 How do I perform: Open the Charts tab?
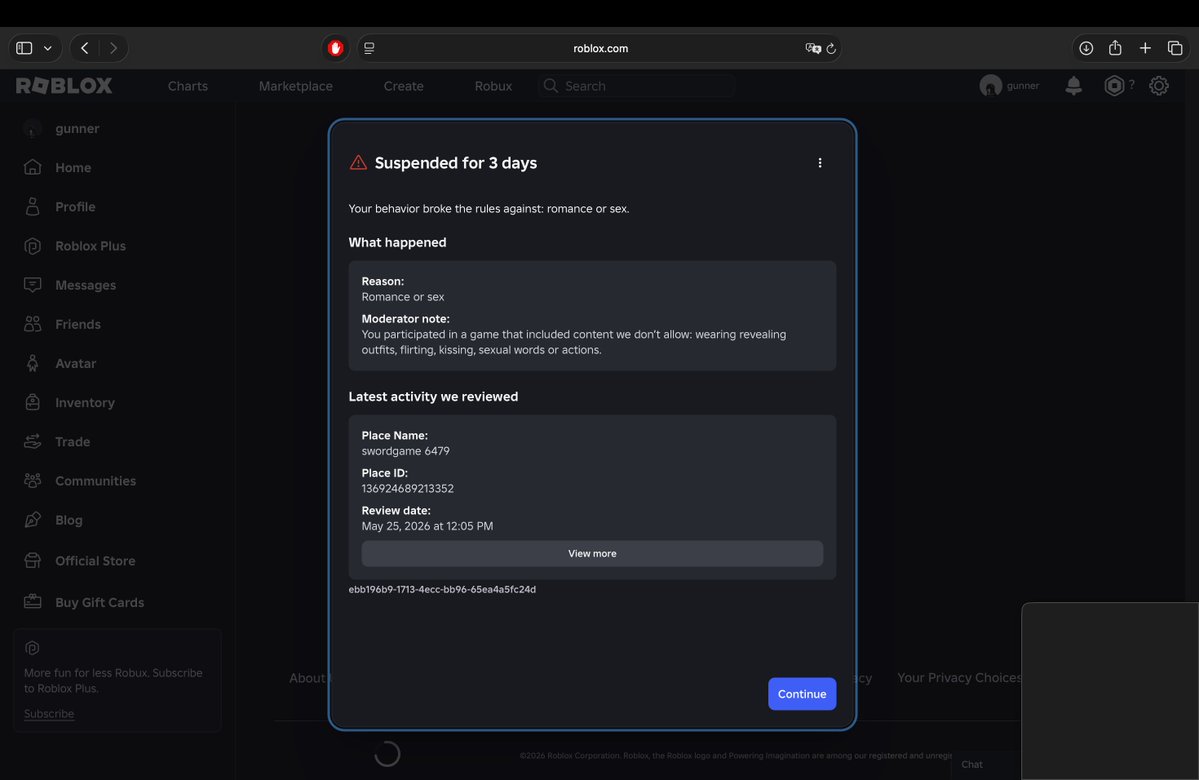point(187,86)
